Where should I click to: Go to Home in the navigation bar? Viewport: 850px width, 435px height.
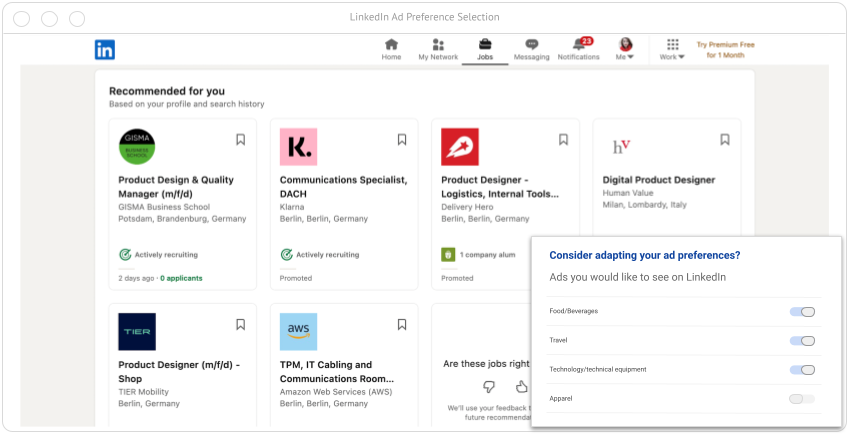391,50
